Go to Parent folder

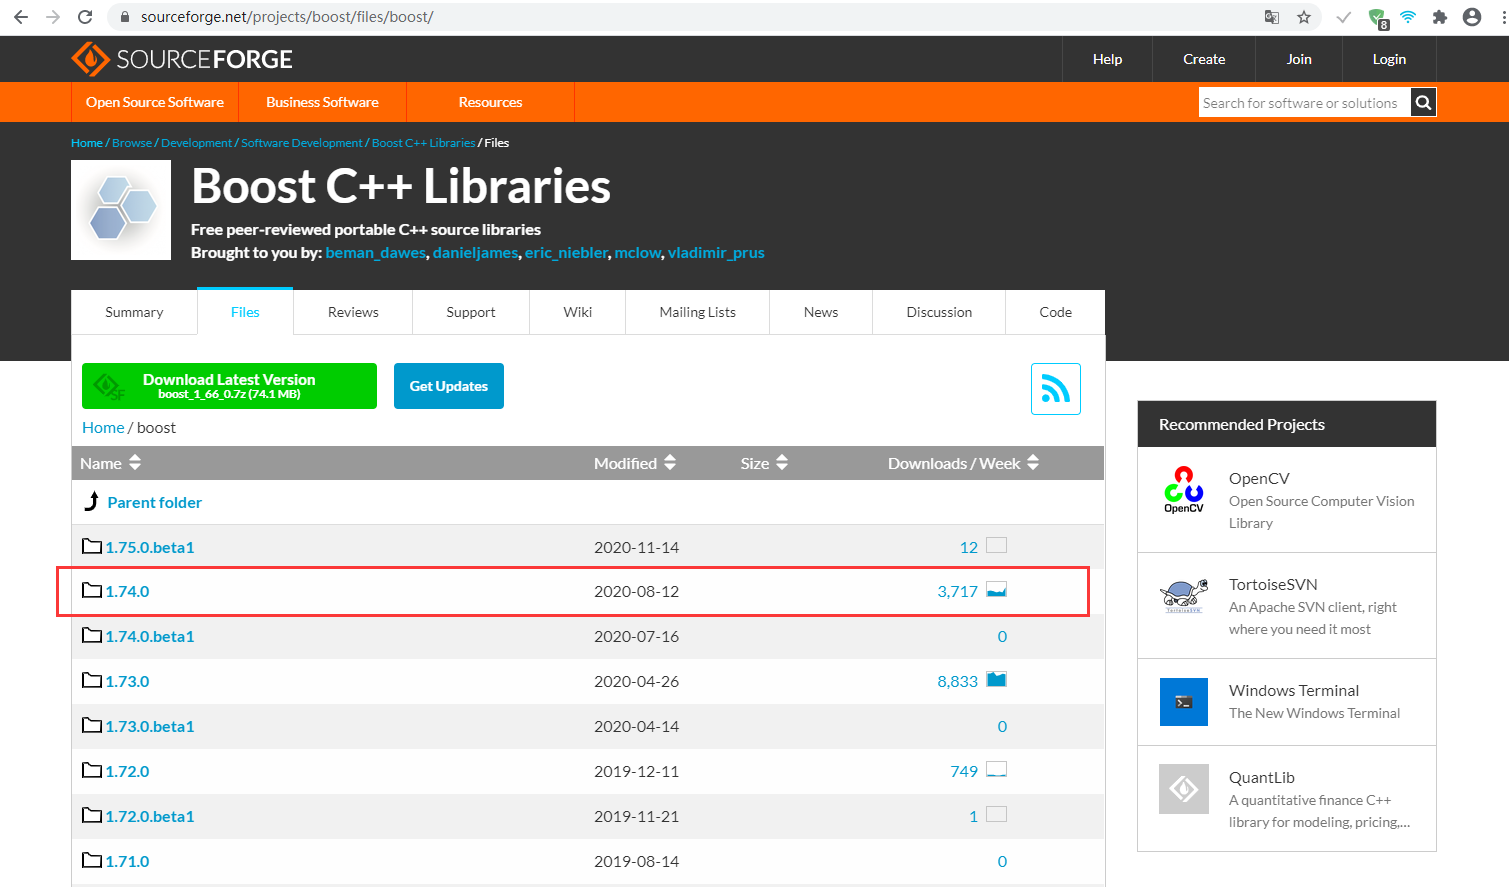[154, 502]
